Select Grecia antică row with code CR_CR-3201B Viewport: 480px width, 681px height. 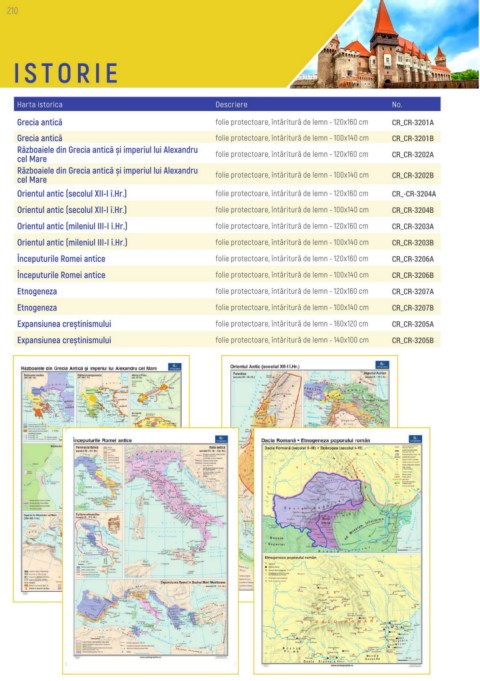click(227, 138)
